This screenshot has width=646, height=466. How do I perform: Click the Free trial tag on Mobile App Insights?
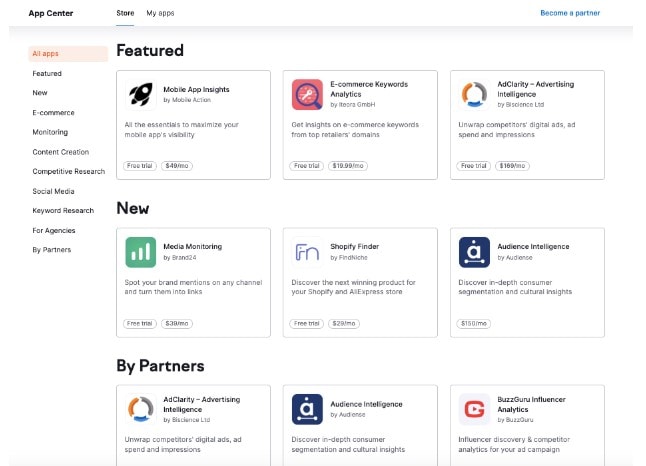[x=140, y=166]
